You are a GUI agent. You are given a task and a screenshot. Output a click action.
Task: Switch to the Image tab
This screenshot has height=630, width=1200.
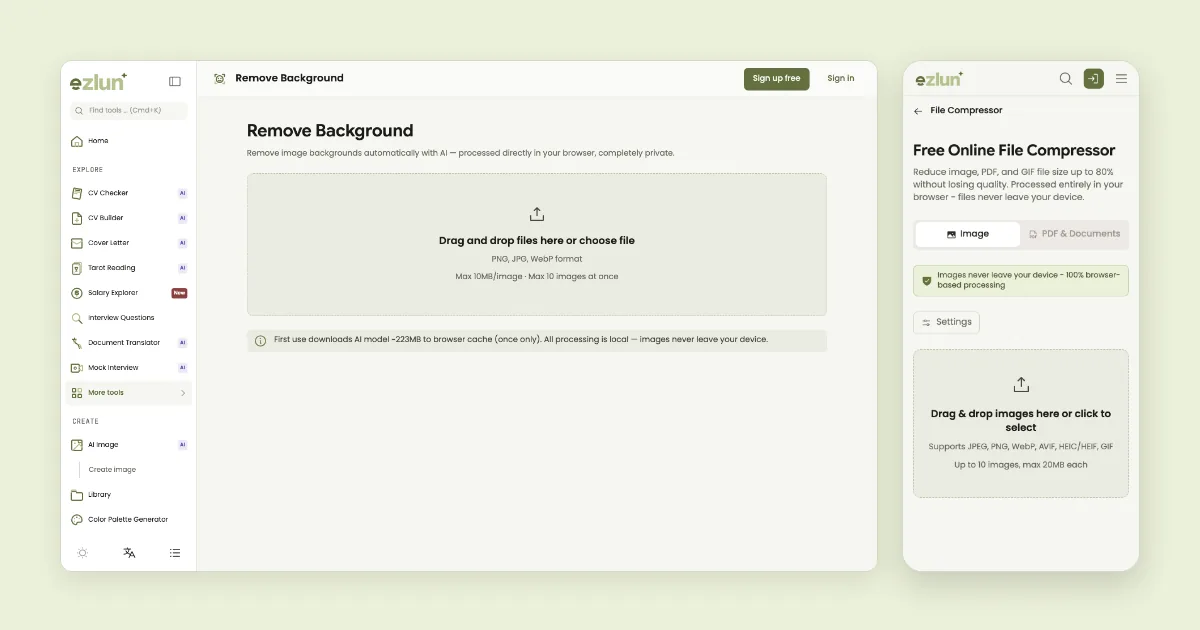968,234
